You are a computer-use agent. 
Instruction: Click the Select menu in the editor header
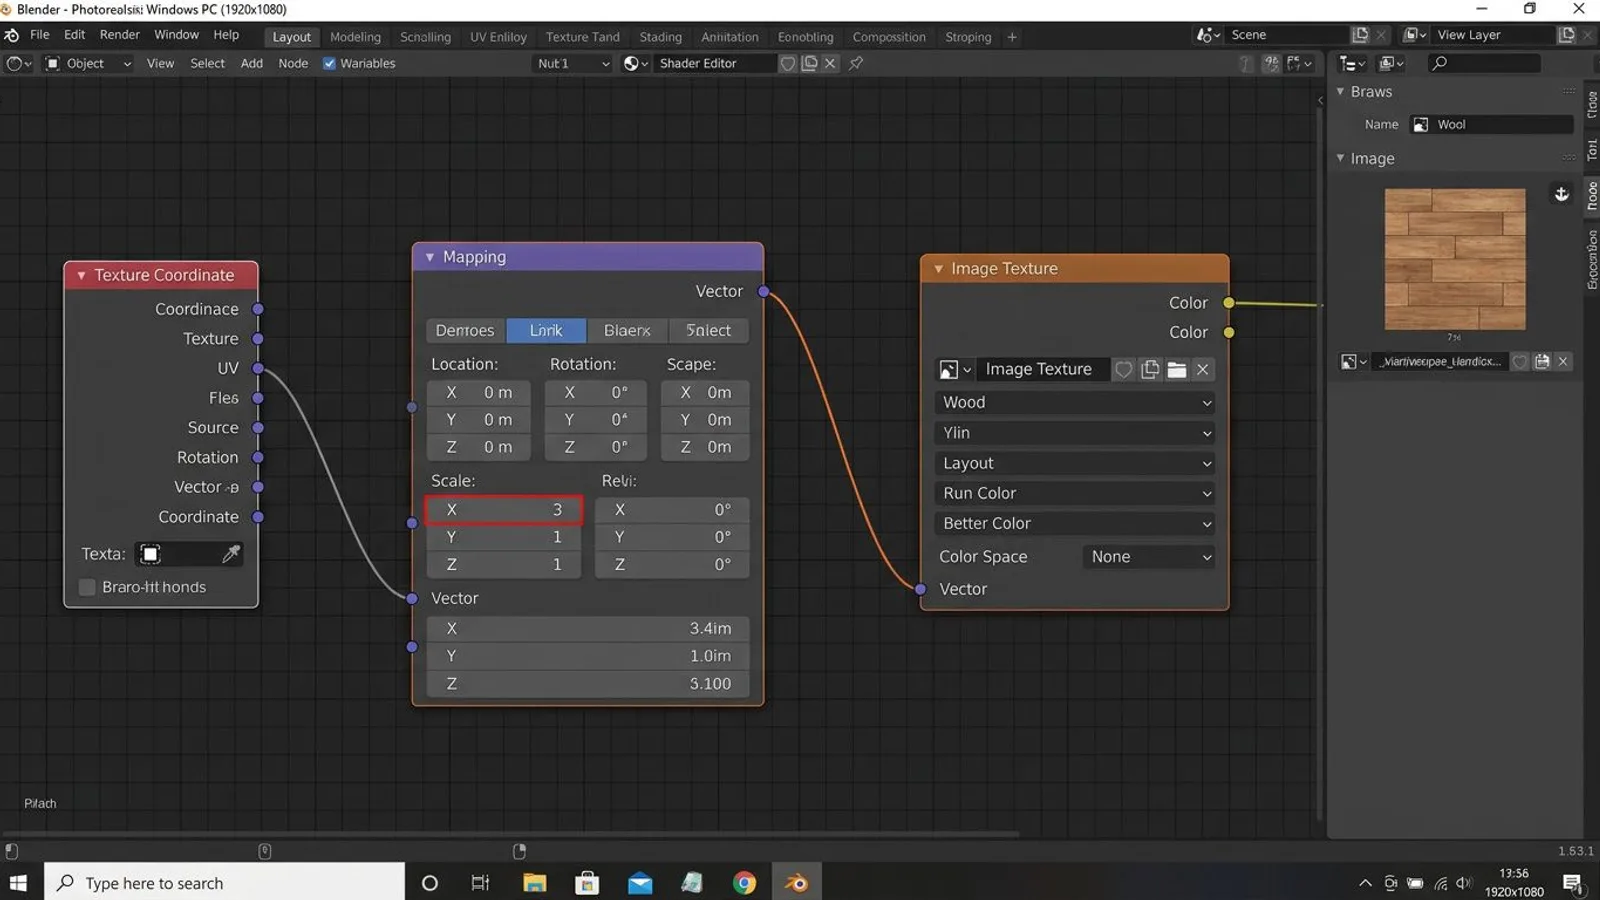click(x=207, y=63)
